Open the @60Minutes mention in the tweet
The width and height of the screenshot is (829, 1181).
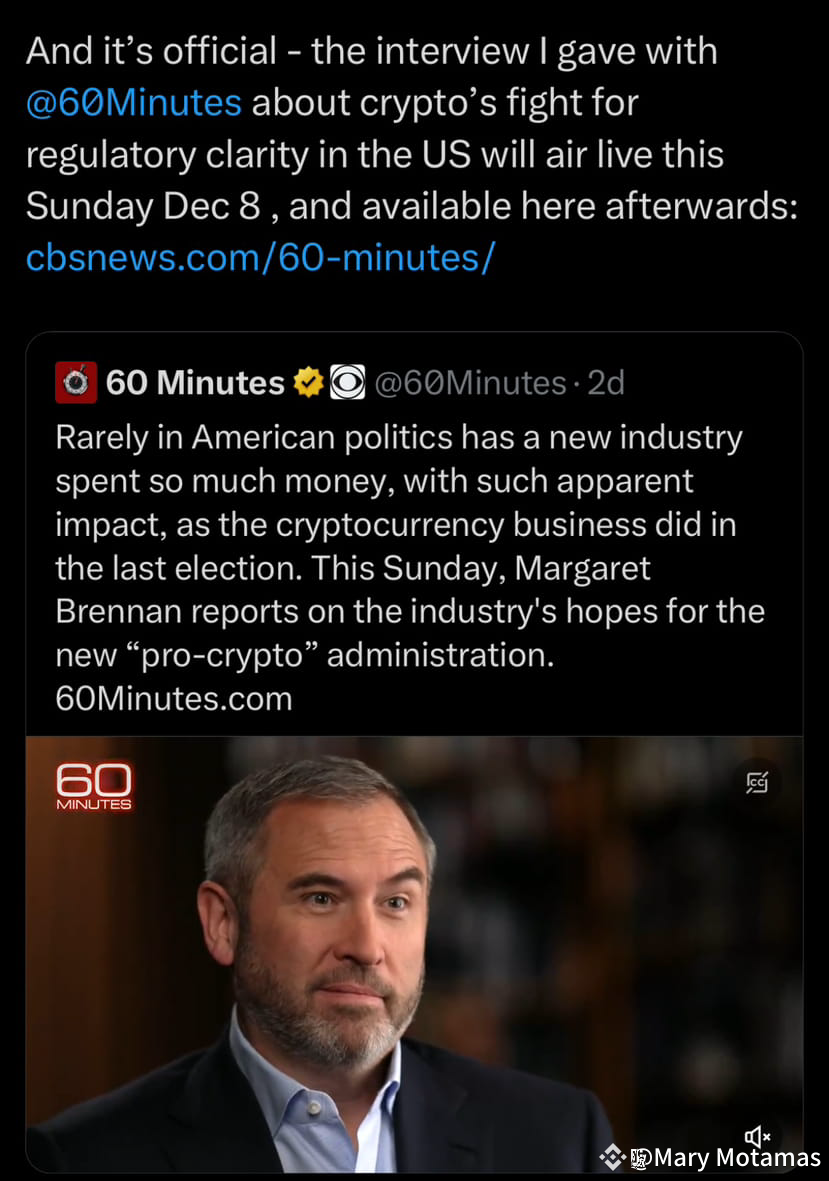point(133,102)
